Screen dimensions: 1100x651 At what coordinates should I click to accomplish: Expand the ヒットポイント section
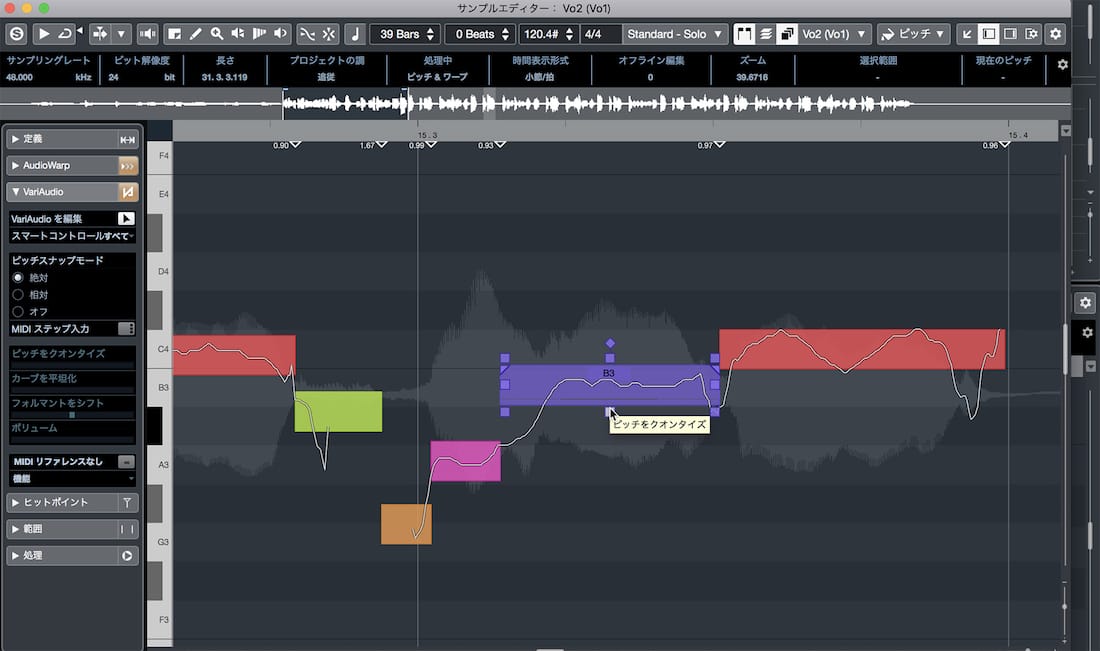point(15,502)
